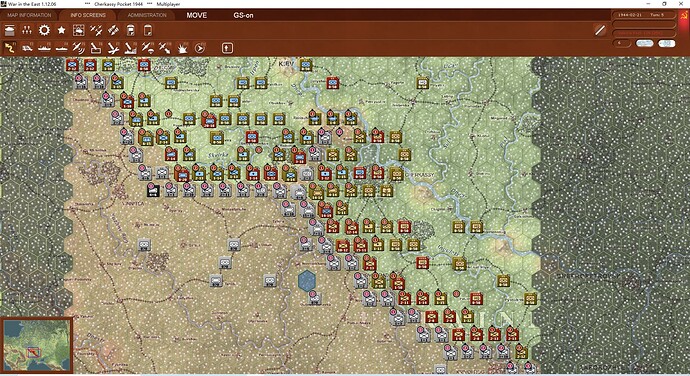Click the circled arrow end-turn icon

(x=199, y=48)
